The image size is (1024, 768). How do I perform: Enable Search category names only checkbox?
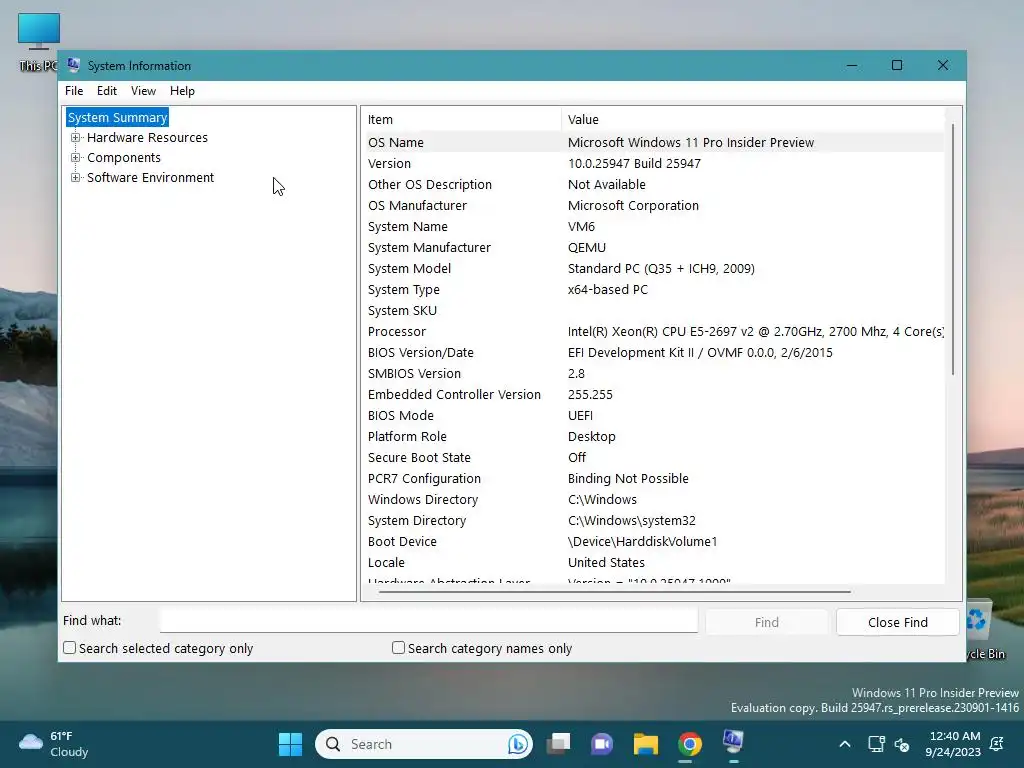point(398,648)
